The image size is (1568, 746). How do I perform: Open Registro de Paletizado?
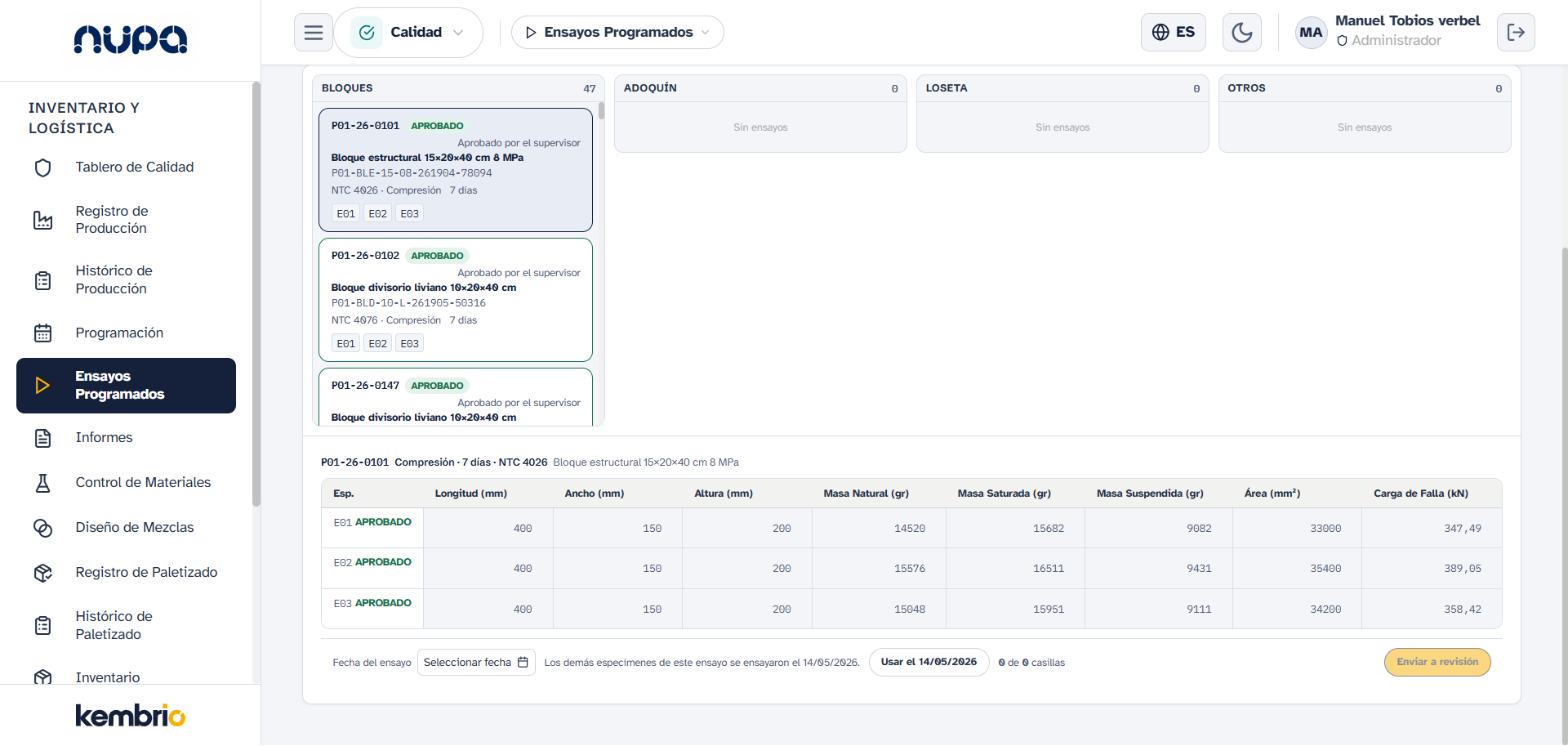[126, 572]
